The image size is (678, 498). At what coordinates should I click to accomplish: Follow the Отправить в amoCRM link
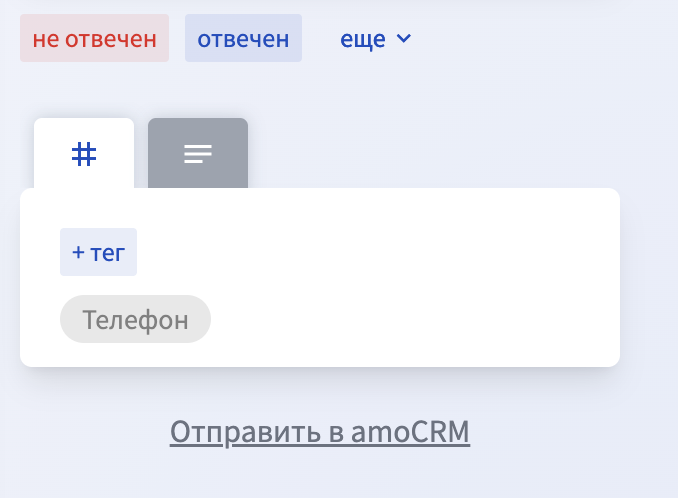pyautogui.click(x=320, y=431)
